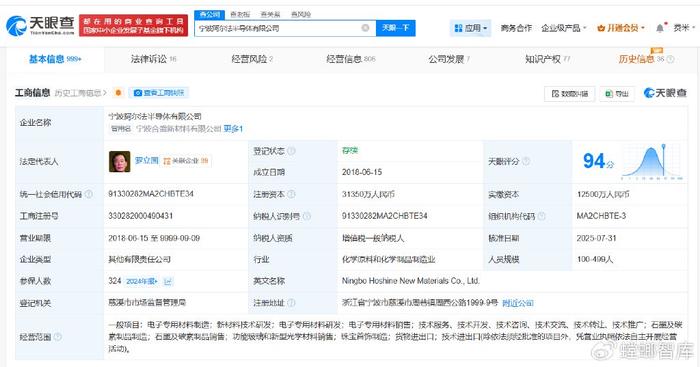700x367 pixels.
Task: Switch to the 知识产权 tab
Action: (547, 59)
